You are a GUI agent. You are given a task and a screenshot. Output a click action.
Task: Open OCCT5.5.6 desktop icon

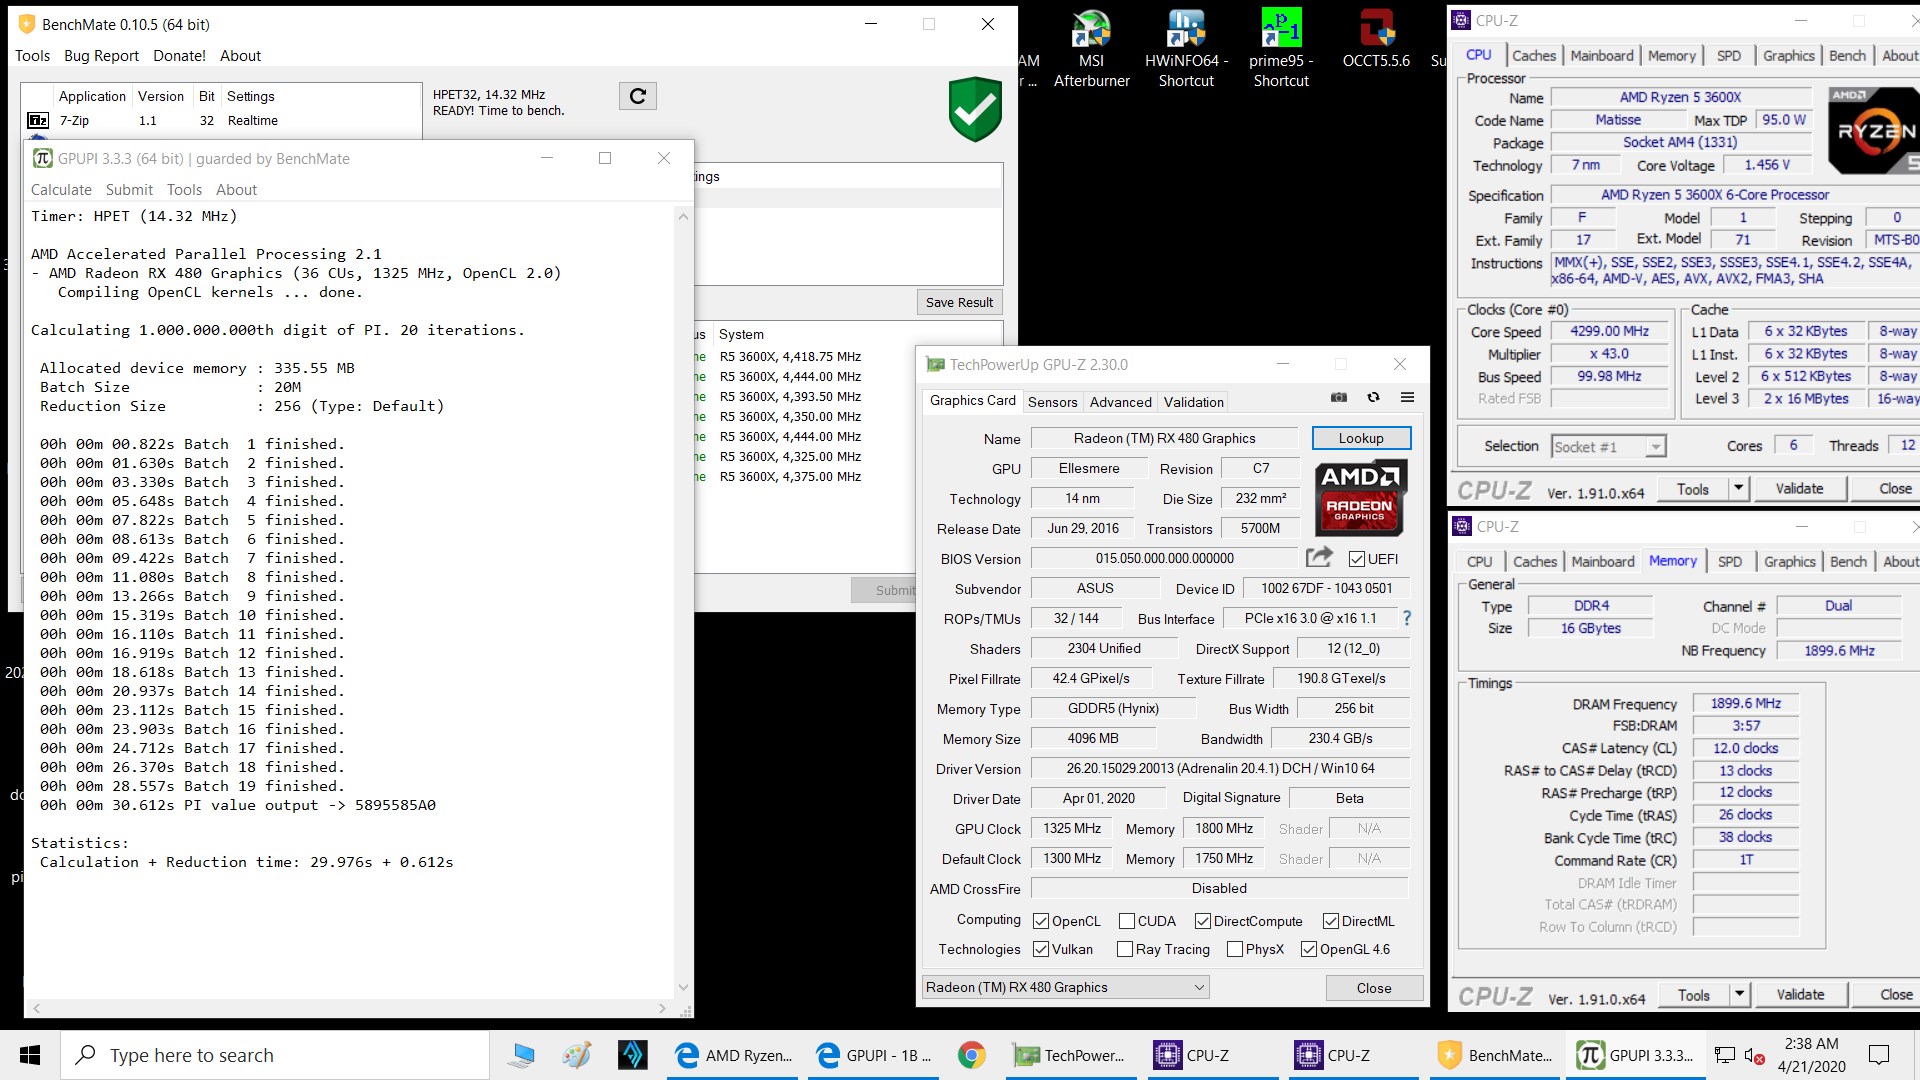[x=1376, y=42]
